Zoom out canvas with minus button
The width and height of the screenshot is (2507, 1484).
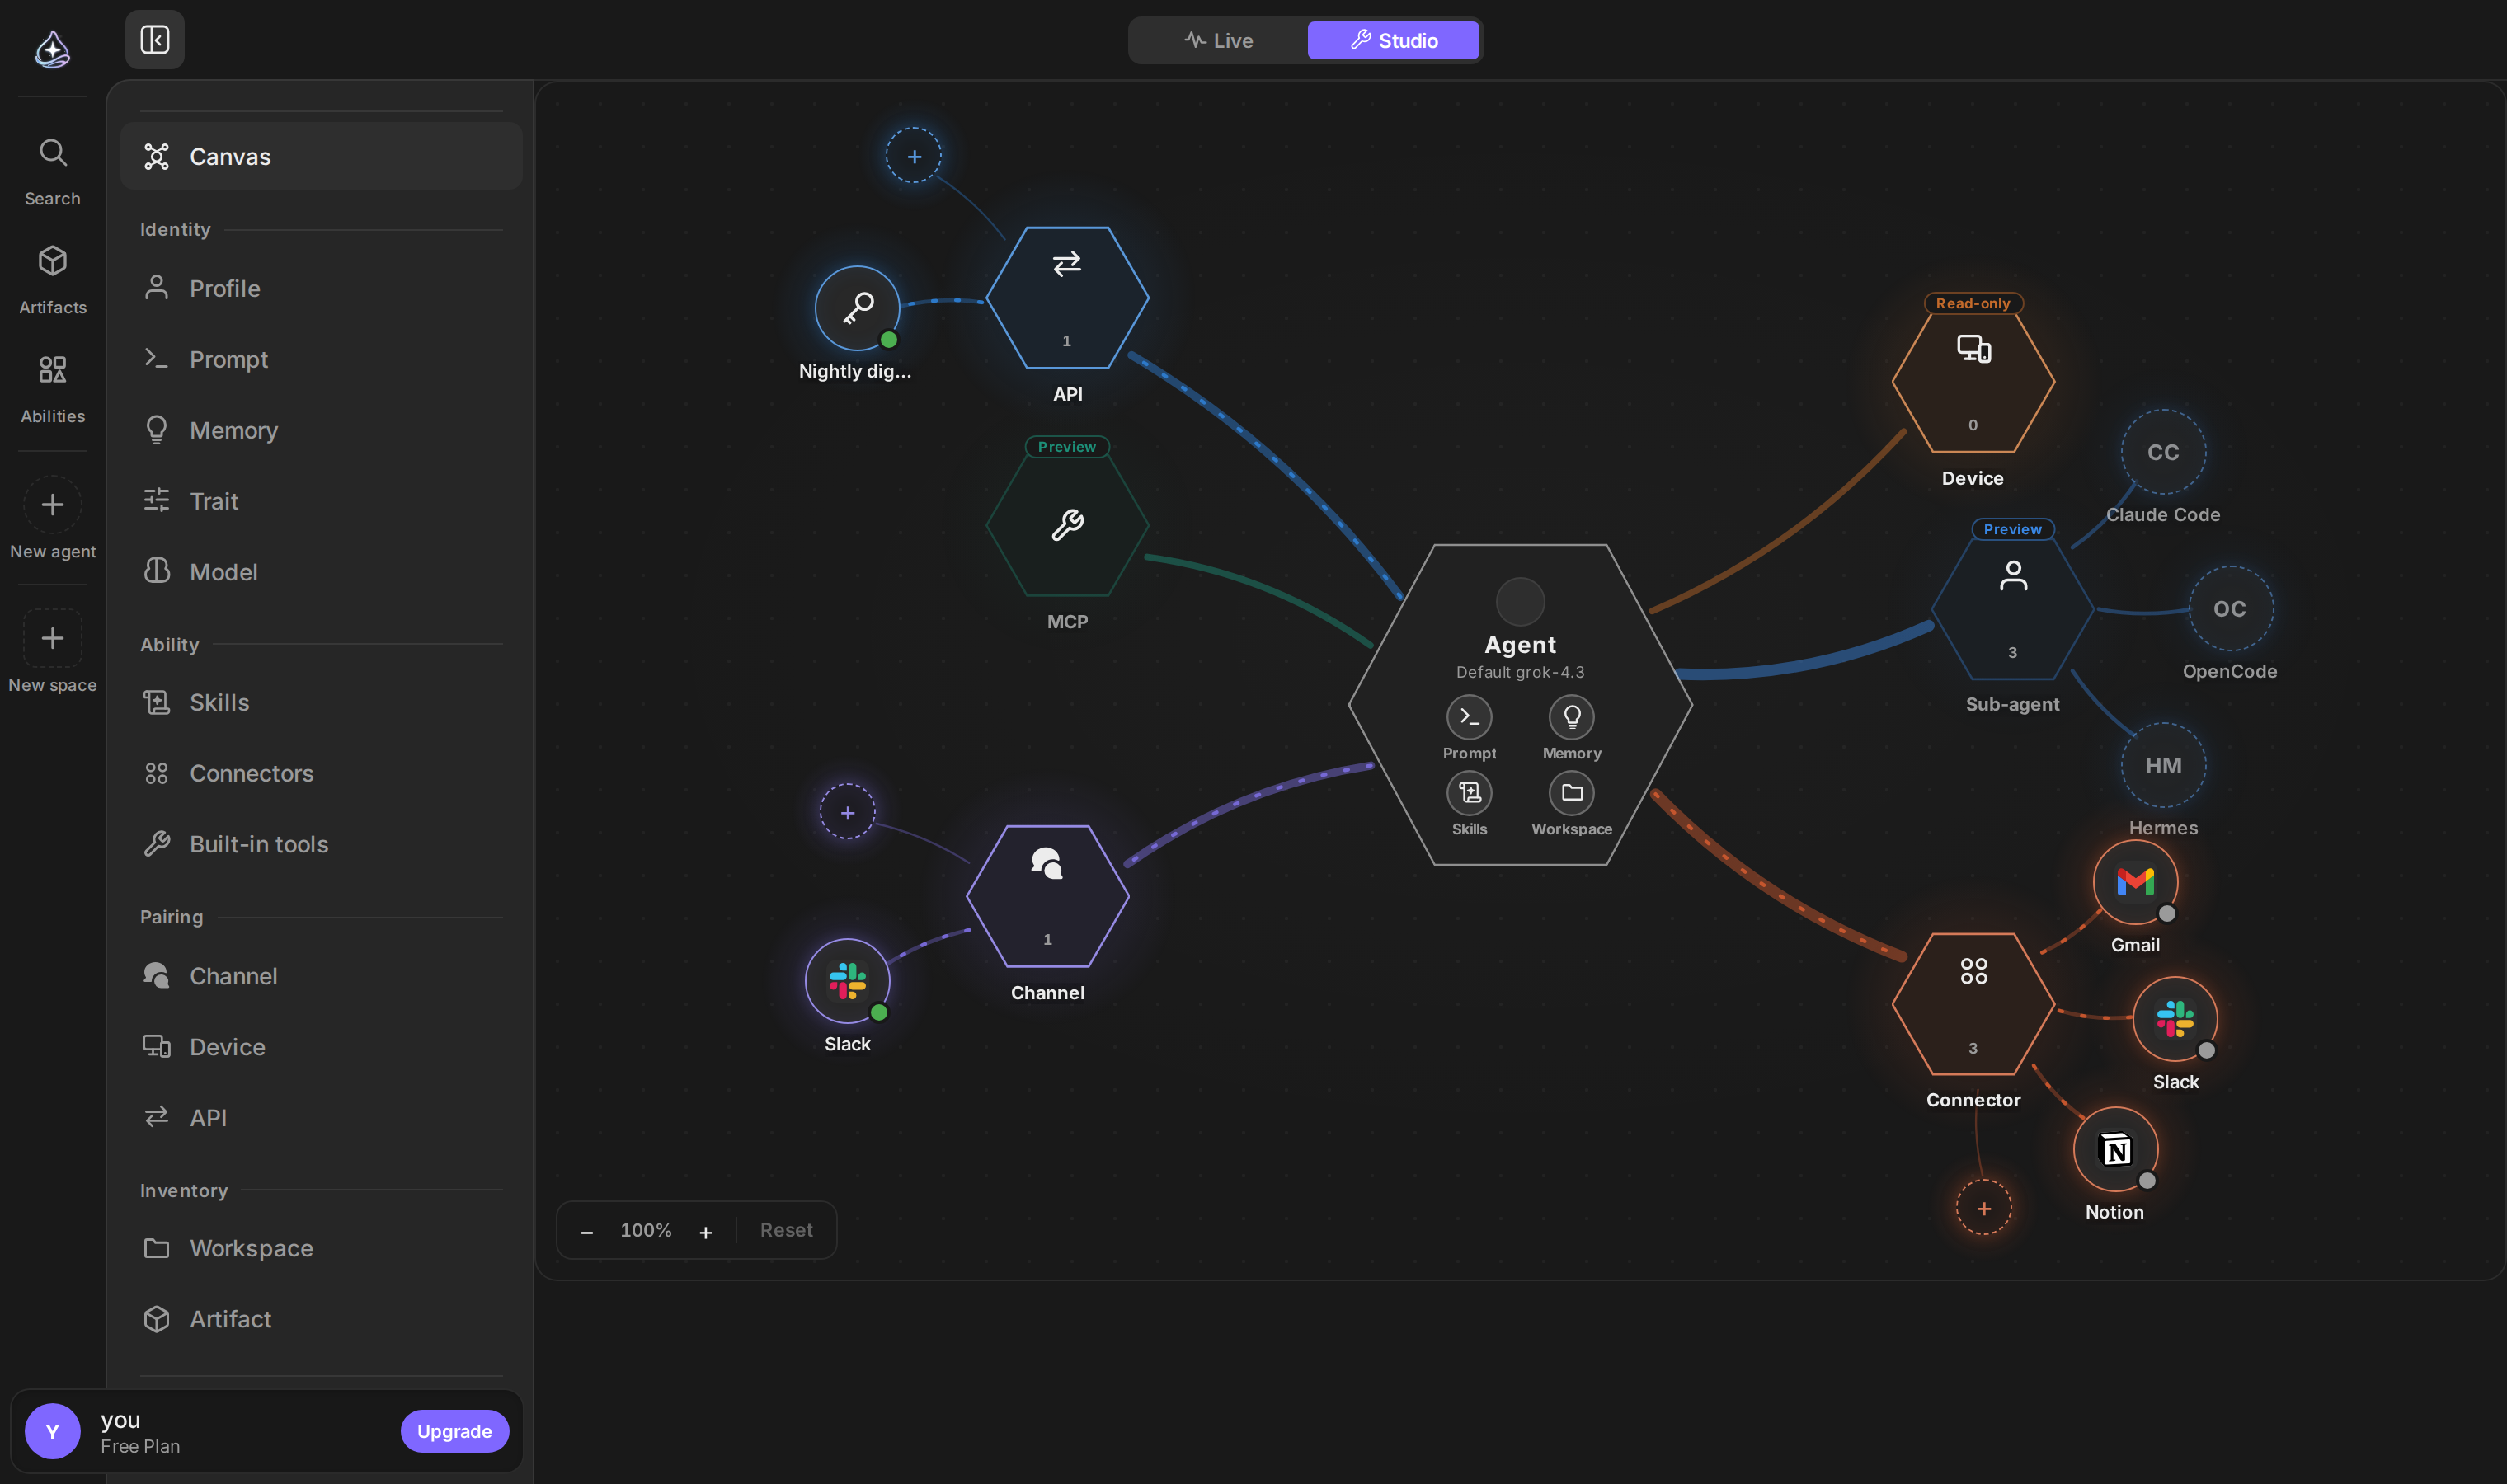click(x=586, y=1231)
